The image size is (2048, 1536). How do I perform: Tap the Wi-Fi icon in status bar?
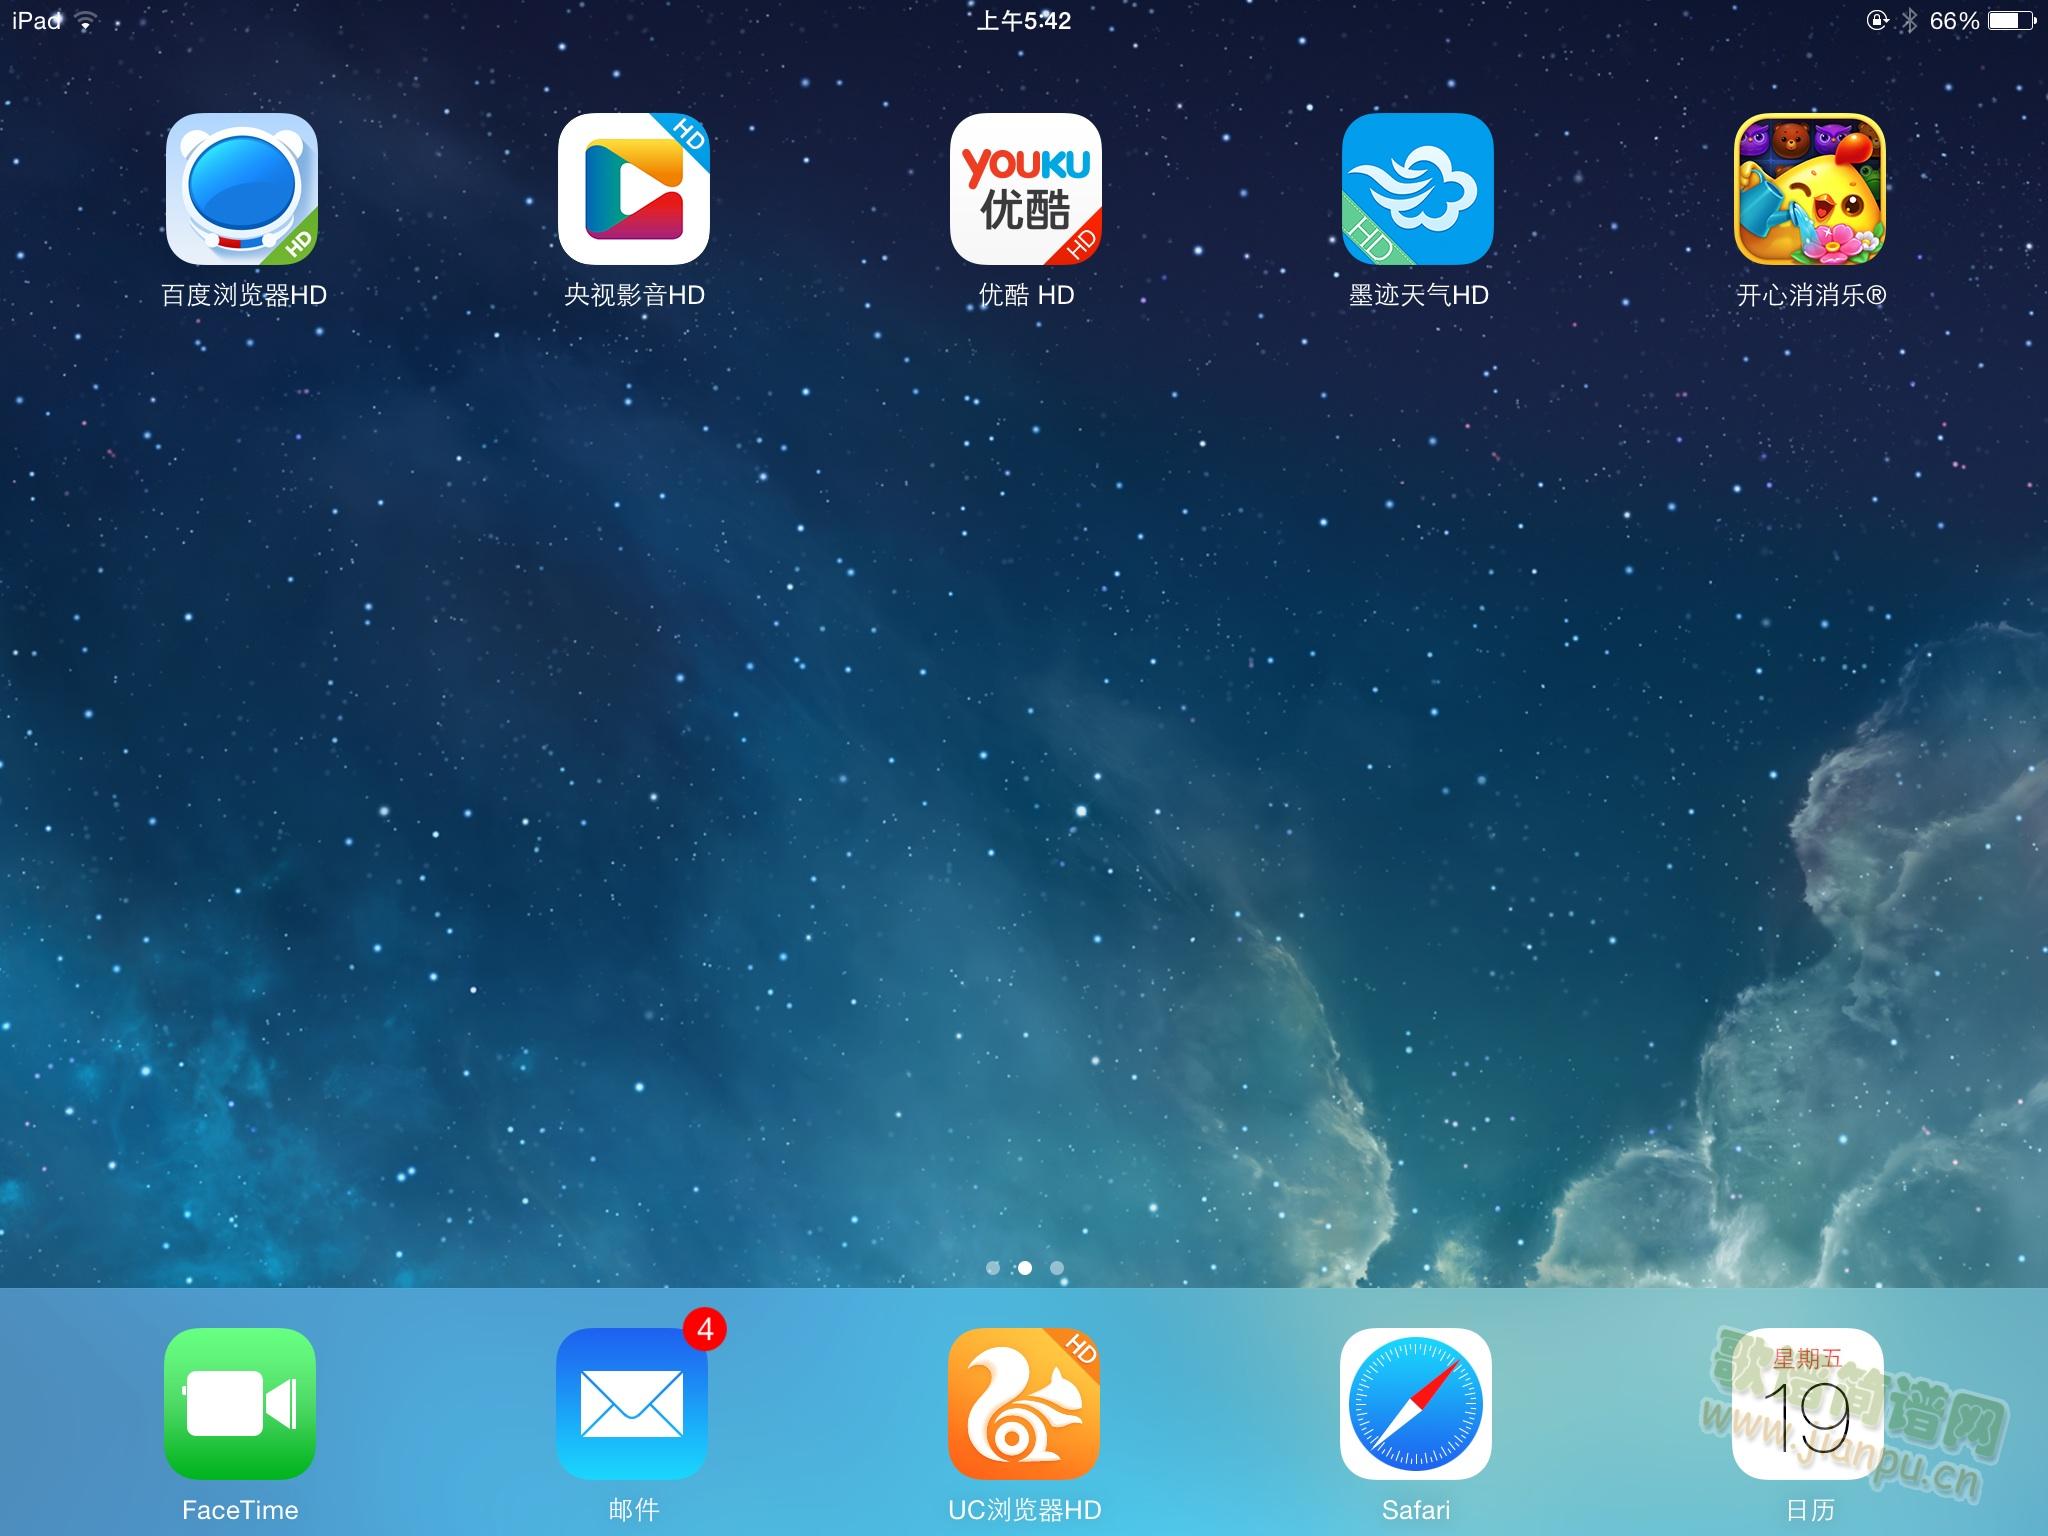[x=86, y=22]
